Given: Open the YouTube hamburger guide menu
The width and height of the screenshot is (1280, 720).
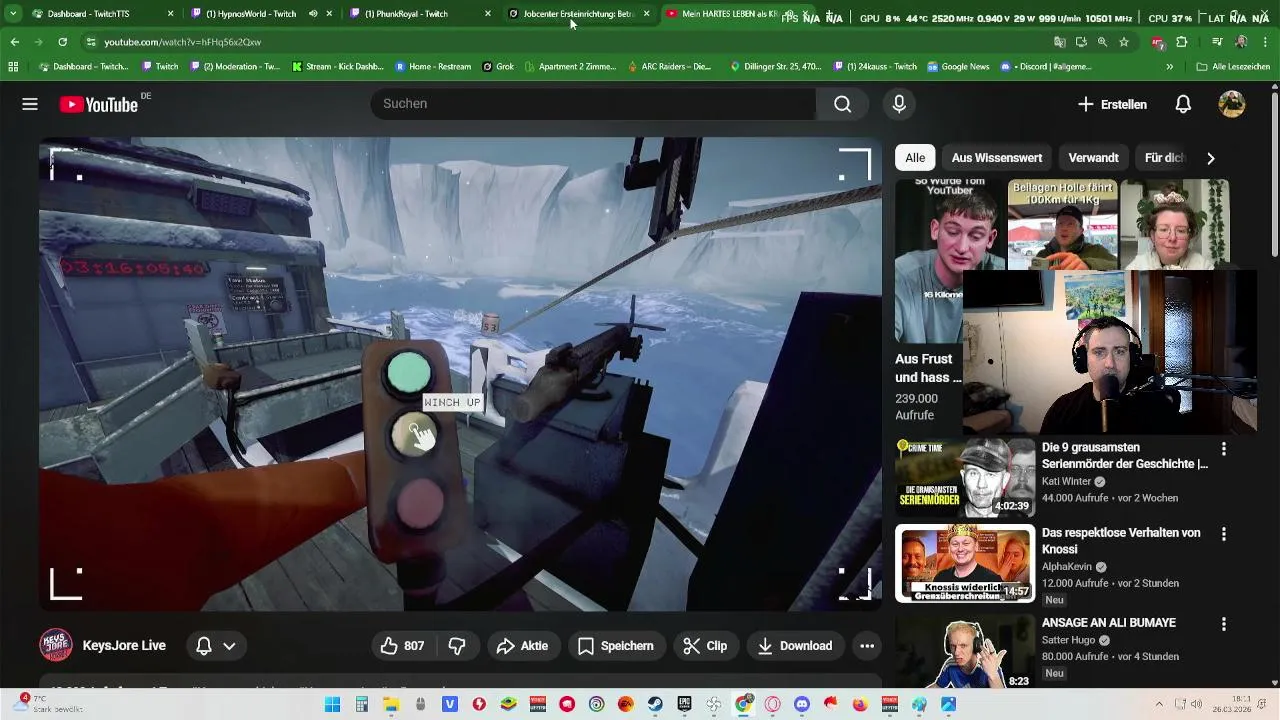Looking at the screenshot, I should (30, 104).
